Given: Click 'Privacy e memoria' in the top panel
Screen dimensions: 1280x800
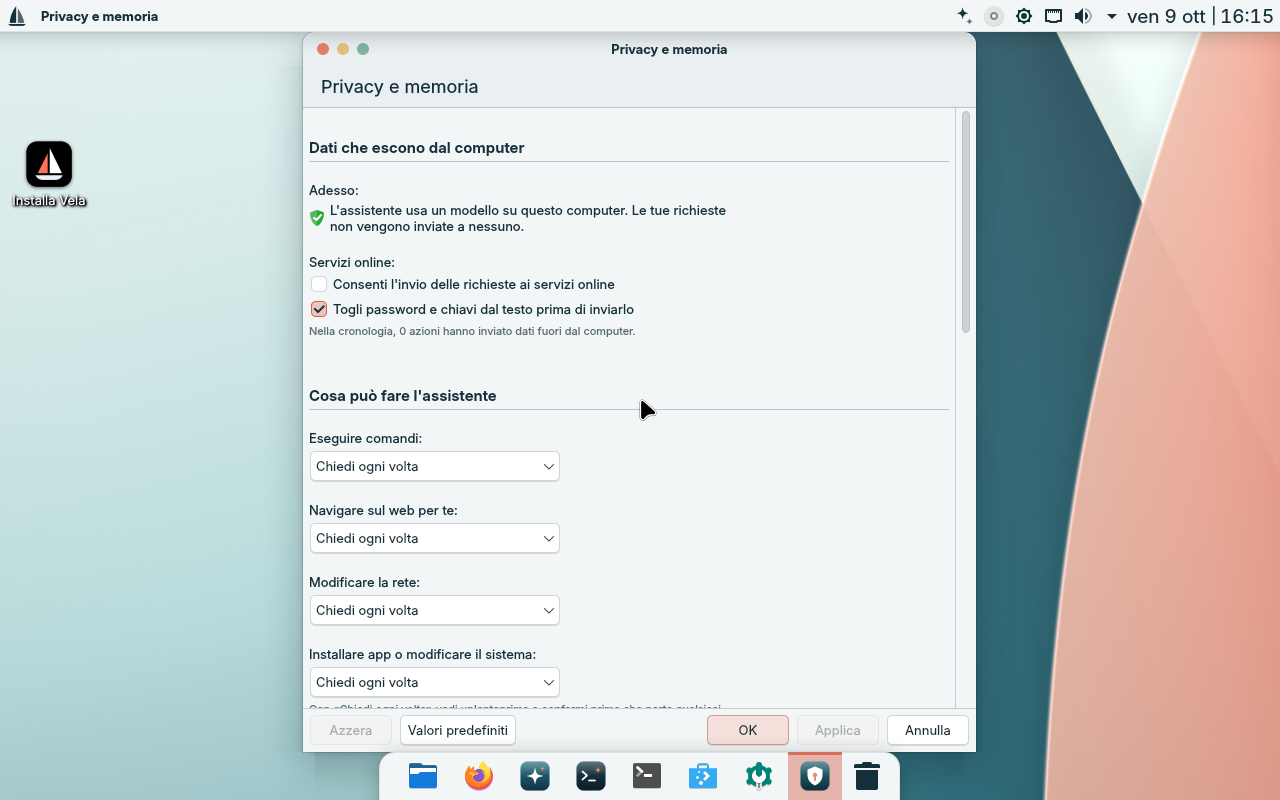Looking at the screenshot, I should [99, 16].
